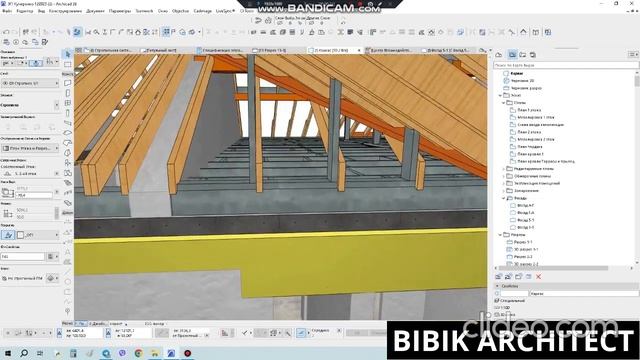Click the Redo arrow icon
Screen dimensions: 640x360
point(15,32)
